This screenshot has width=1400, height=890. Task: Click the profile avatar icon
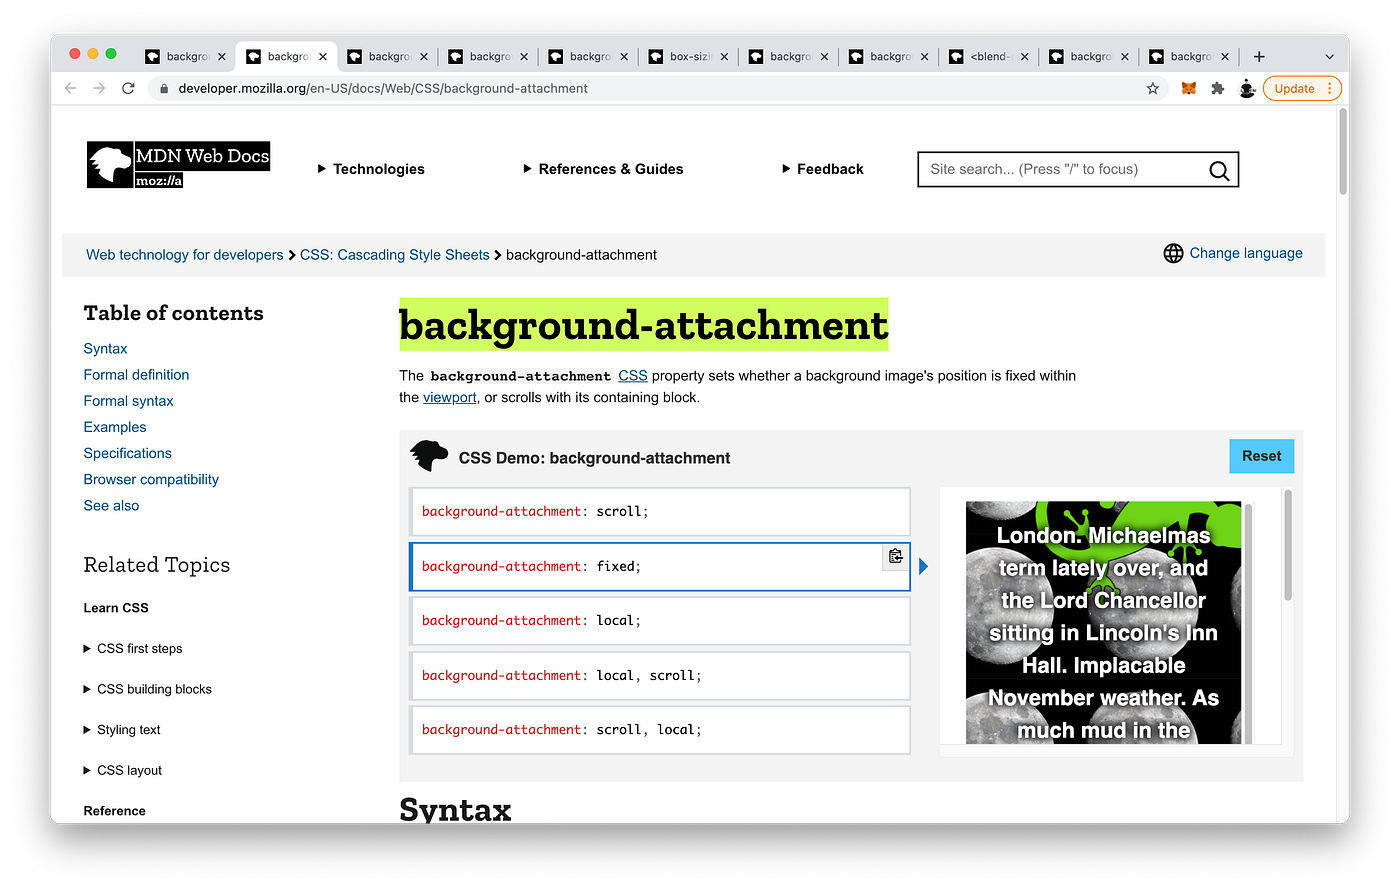(1247, 88)
